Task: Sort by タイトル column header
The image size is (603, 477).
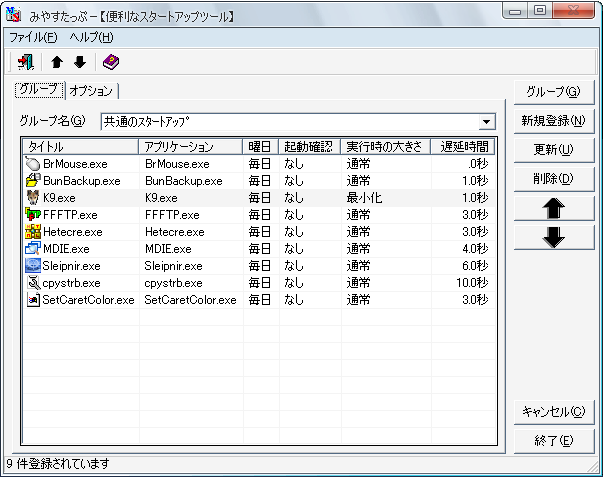Action: click(80, 147)
